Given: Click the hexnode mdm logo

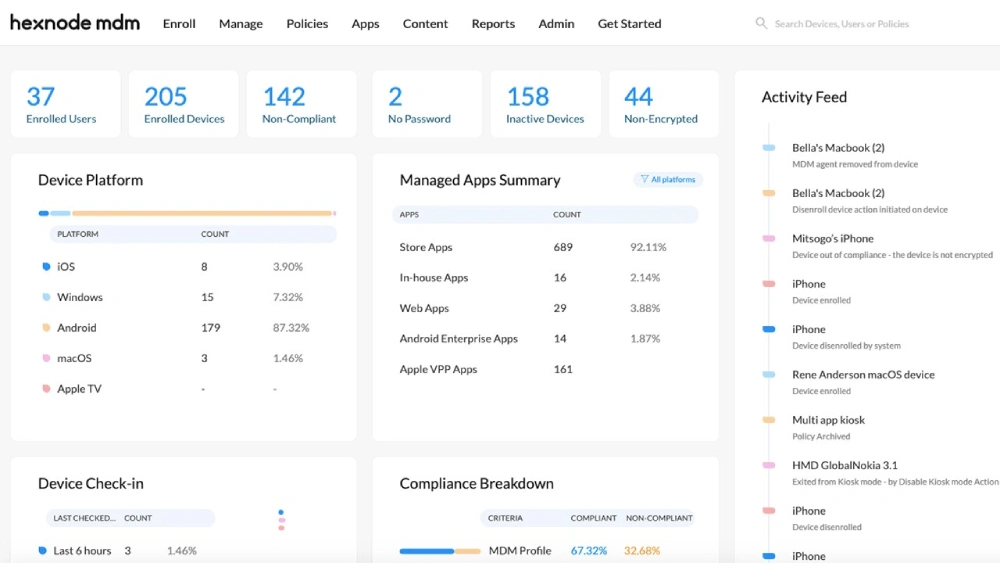Looking at the screenshot, I should 75,23.
